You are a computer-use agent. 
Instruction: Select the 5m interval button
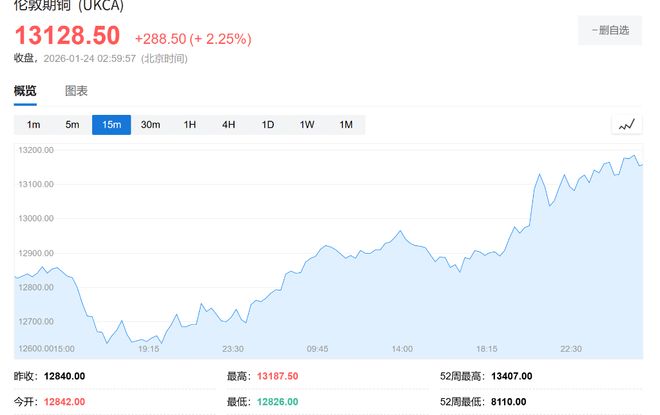(x=72, y=125)
